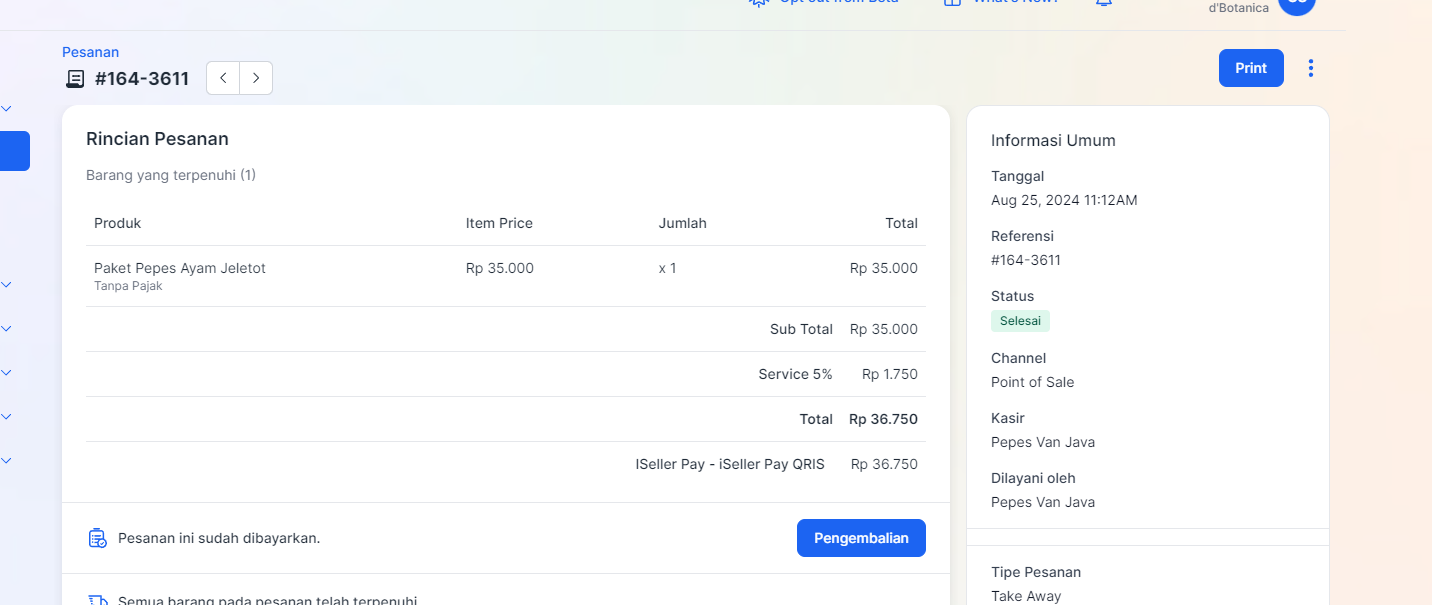
Task: Click Pesanan ini sudah dibayarkan message
Action: [219, 538]
